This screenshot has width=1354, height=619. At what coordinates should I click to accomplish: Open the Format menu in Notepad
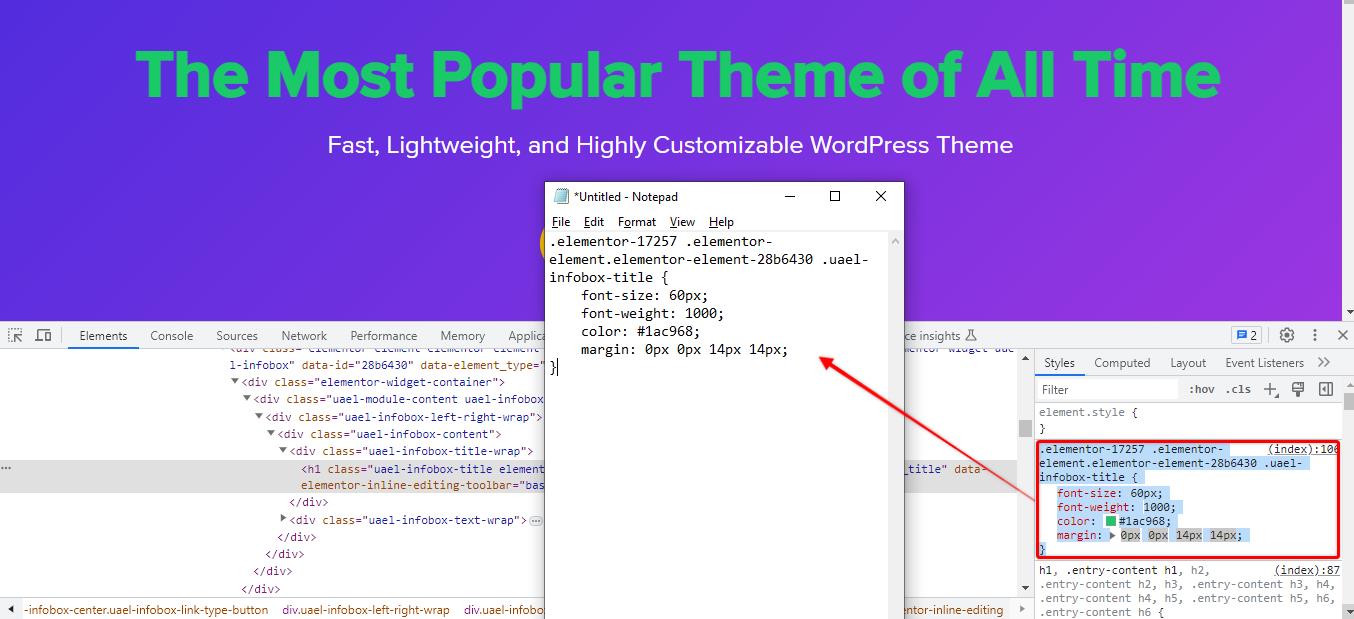(x=637, y=221)
